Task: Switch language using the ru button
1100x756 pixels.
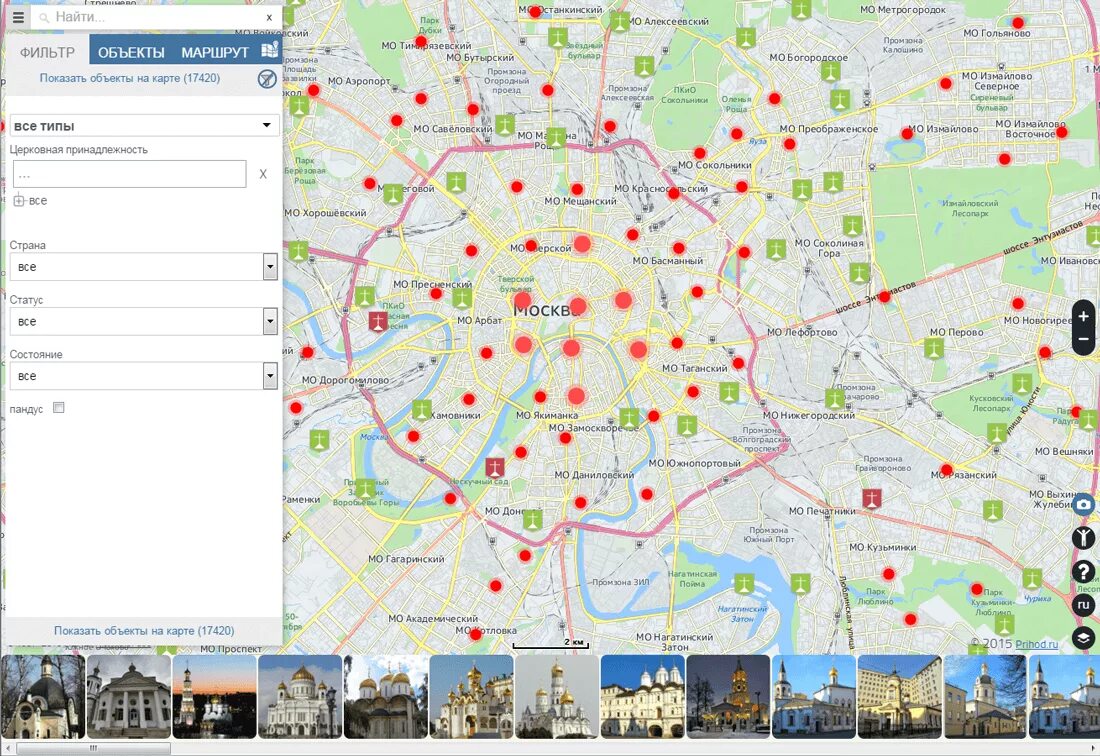Action: point(1084,605)
